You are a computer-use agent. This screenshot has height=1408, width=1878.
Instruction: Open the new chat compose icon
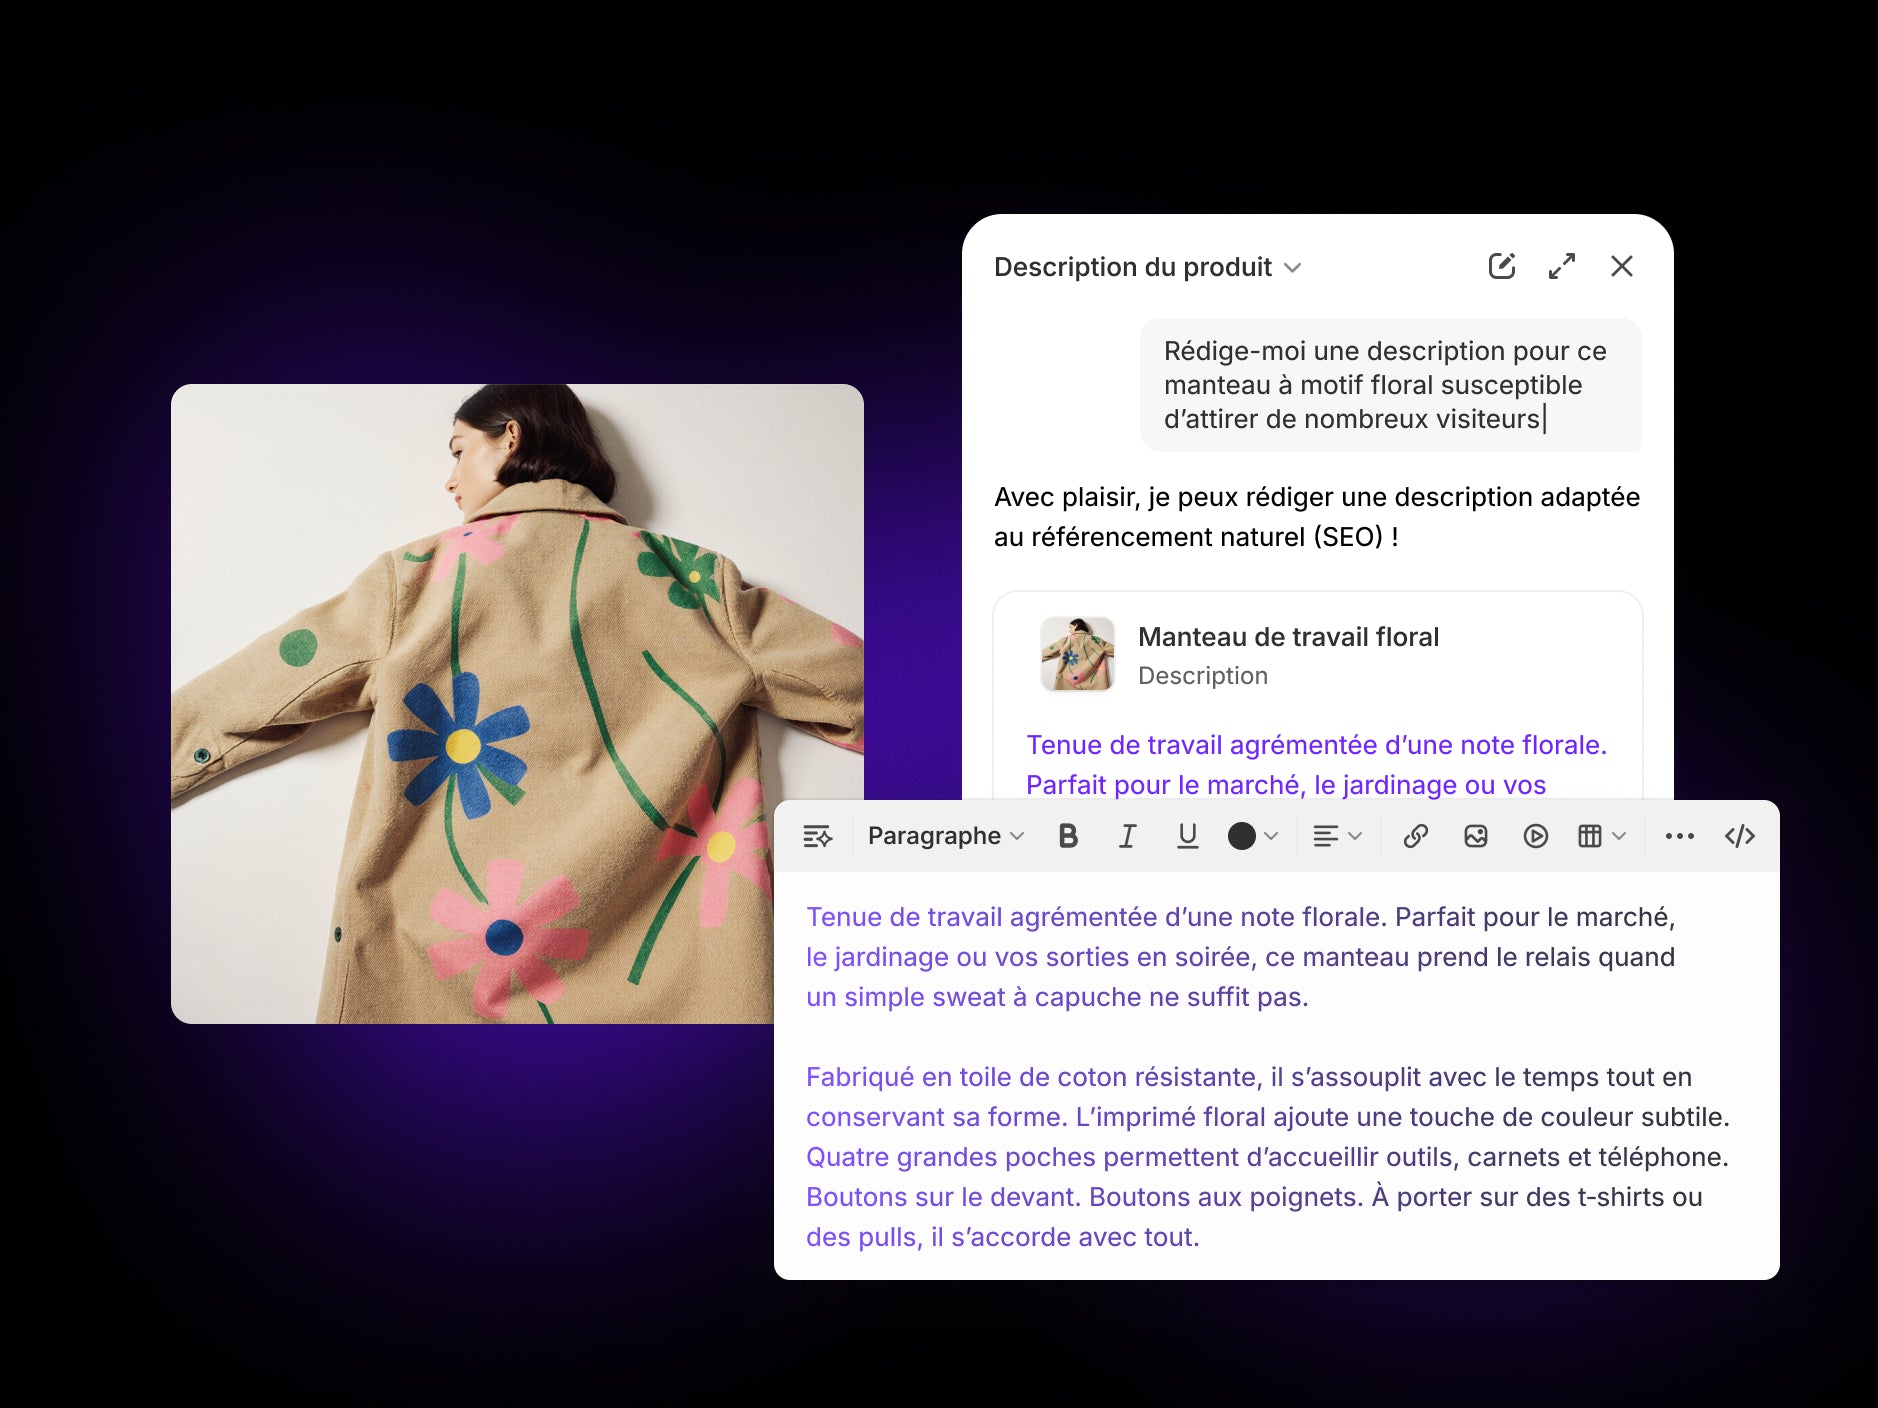[x=1502, y=266]
